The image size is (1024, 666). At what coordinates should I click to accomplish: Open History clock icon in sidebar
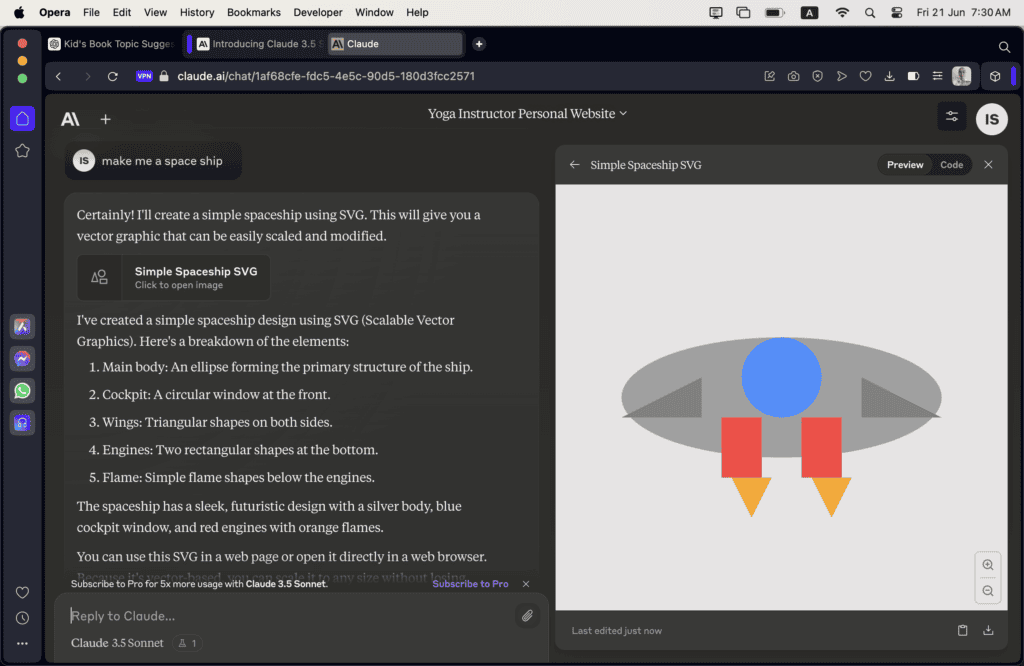(22, 618)
